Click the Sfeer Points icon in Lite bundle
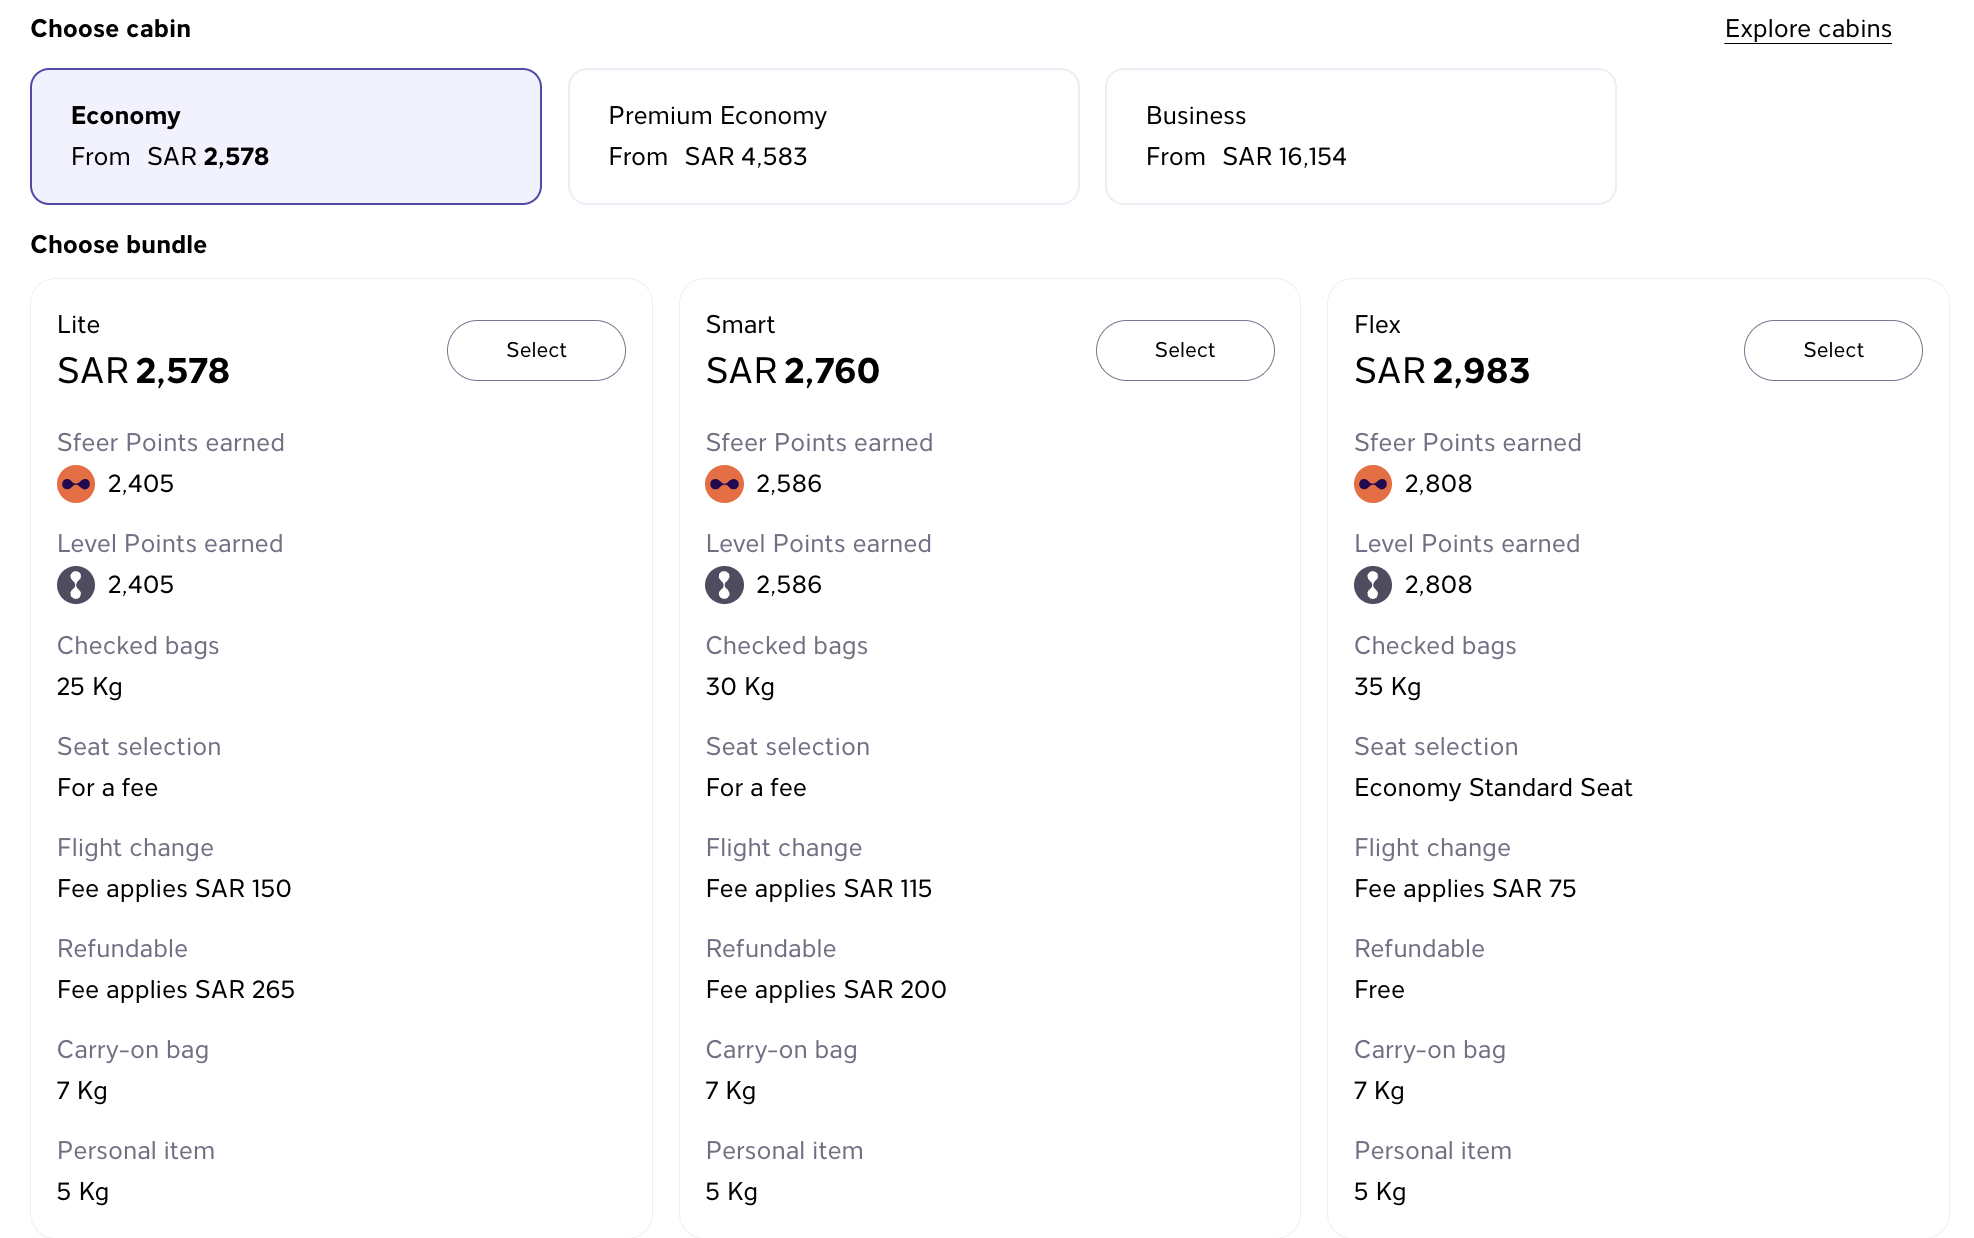 (76, 484)
